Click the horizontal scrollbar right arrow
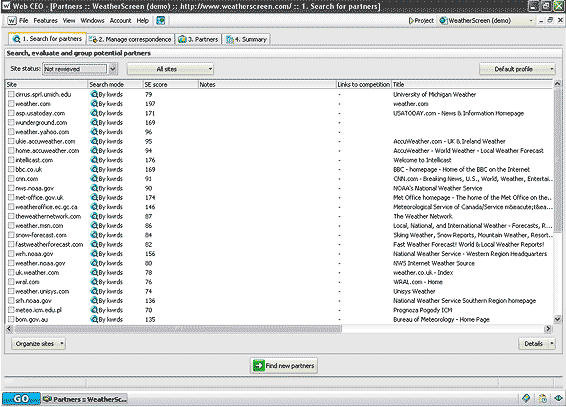The height and width of the screenshot is (407, 566). pos(548,329)
